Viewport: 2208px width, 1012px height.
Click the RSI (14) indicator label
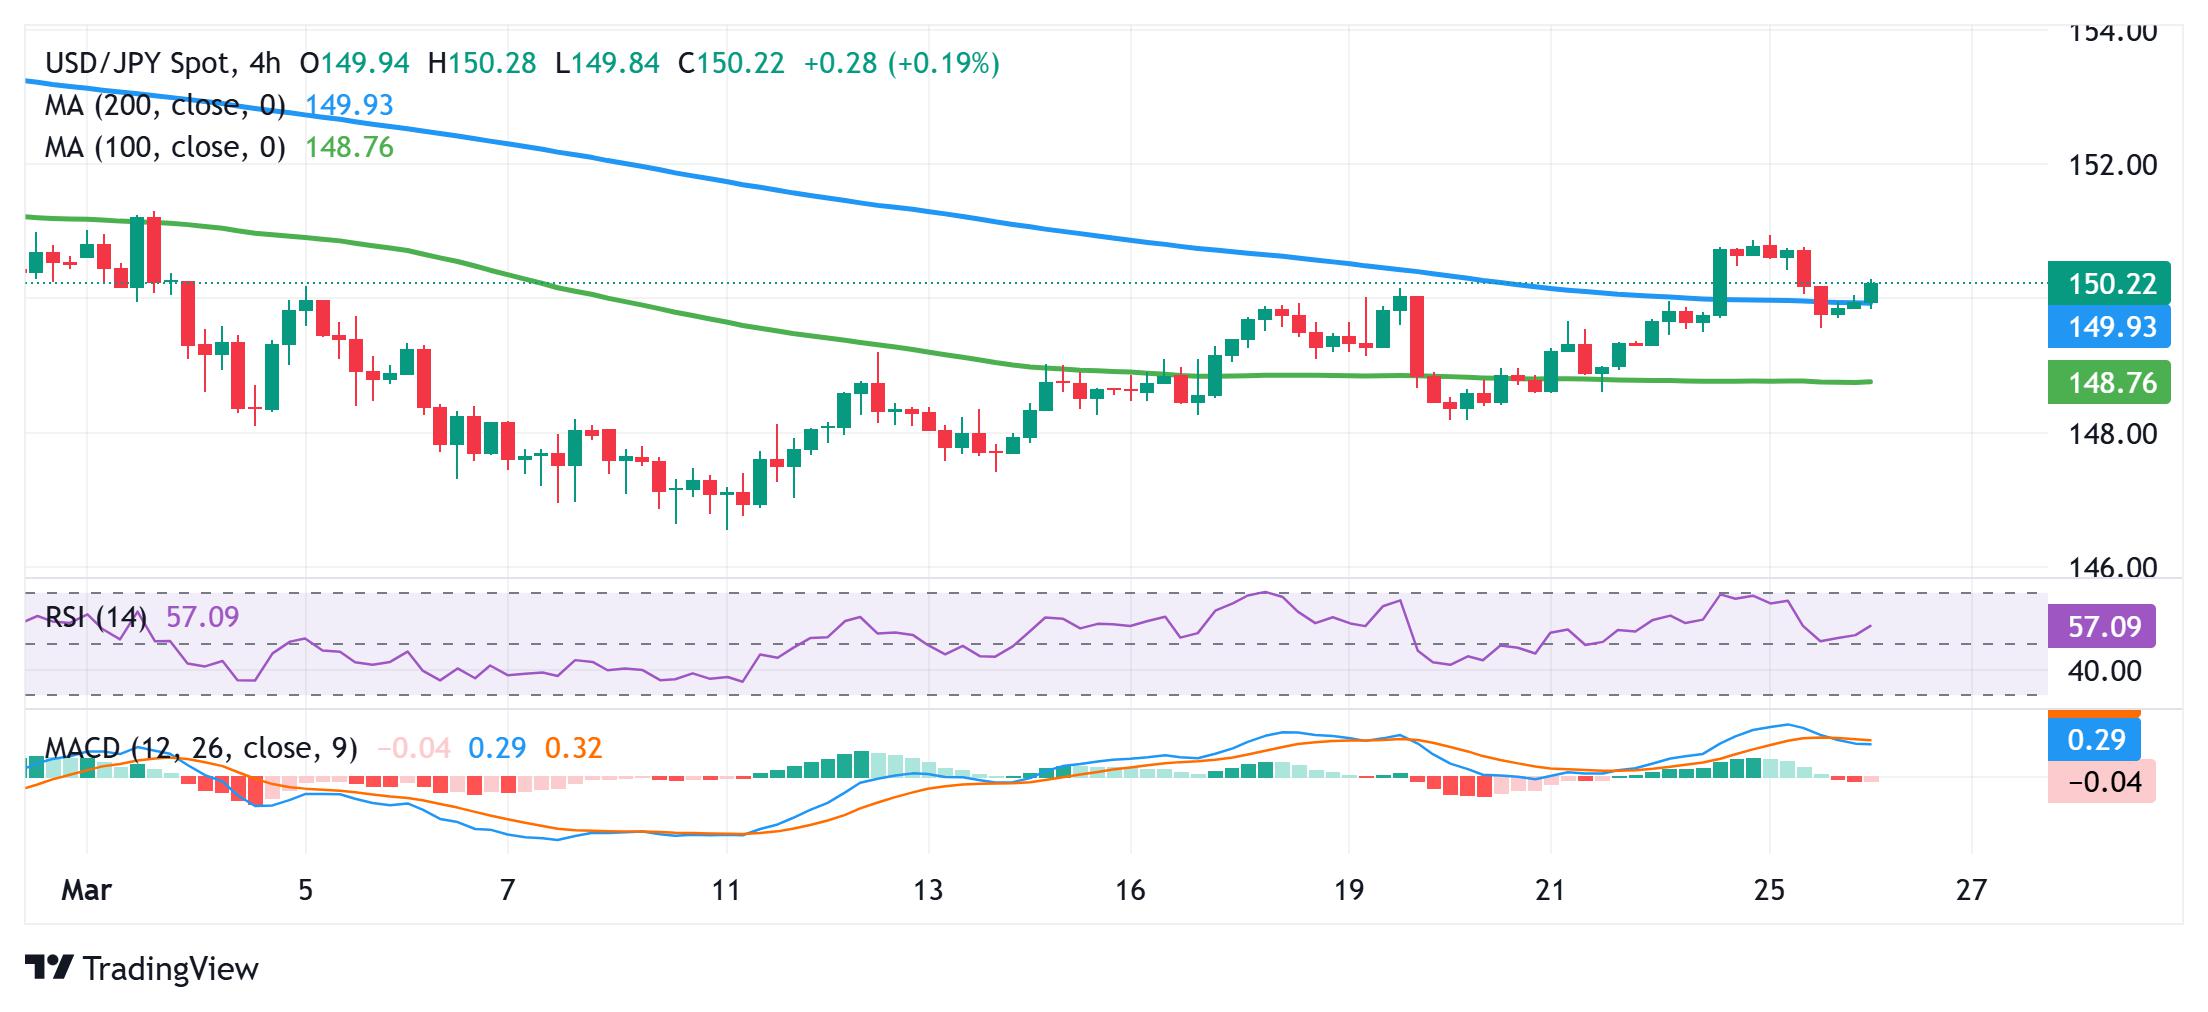[x=96, y=617]
